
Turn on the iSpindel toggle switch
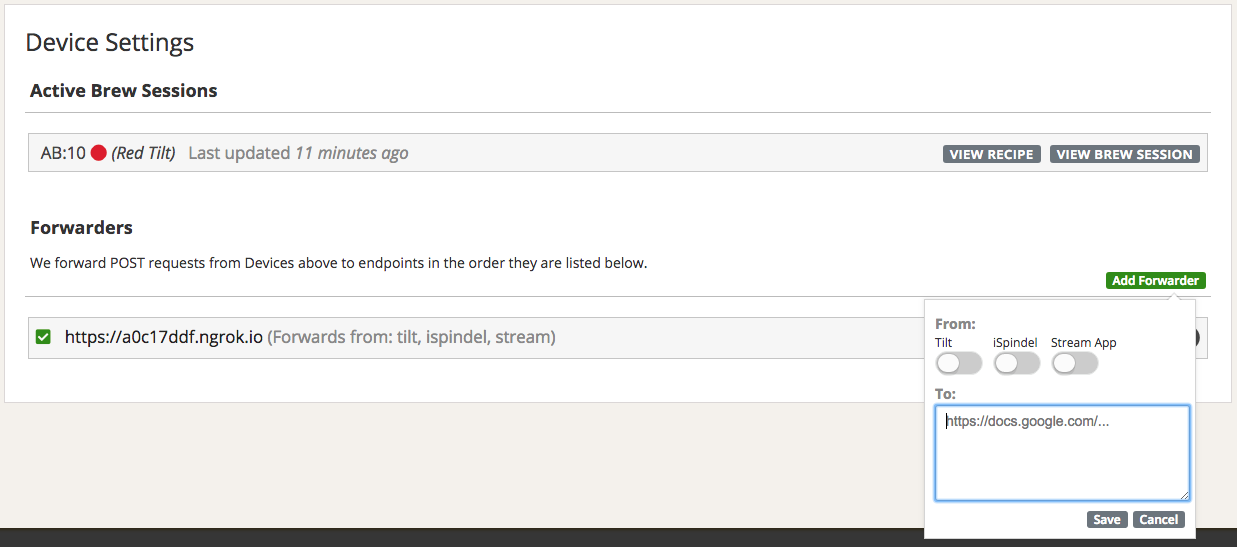click(1016, 363)
